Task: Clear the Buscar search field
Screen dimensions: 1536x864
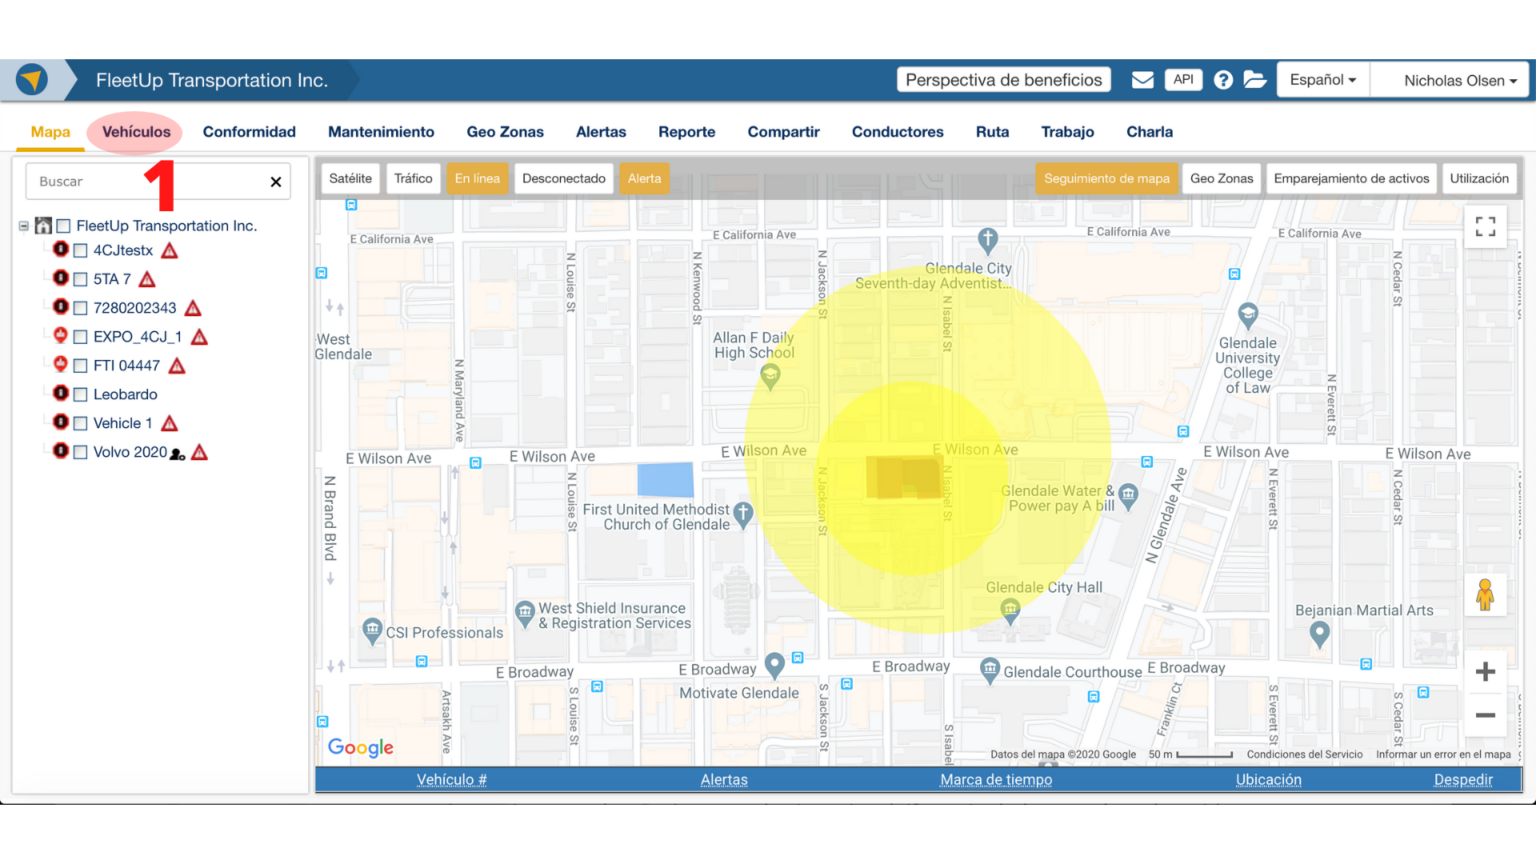Action: coord(276,182)
